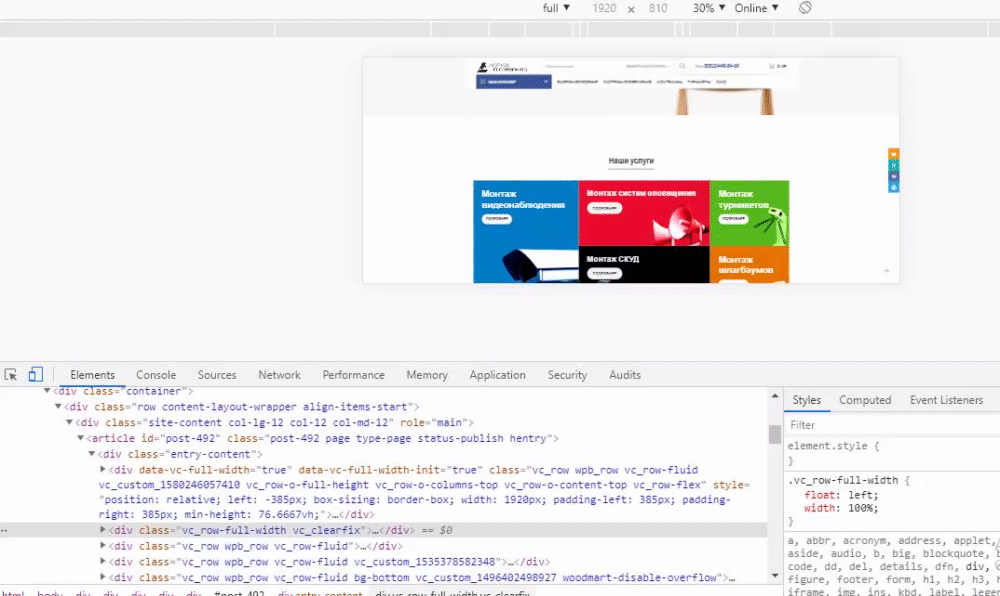The height and width of the screenshot is (596, 1000).
Task: Open the 30% zoom dropdown
Action: [x=709, y=8]
